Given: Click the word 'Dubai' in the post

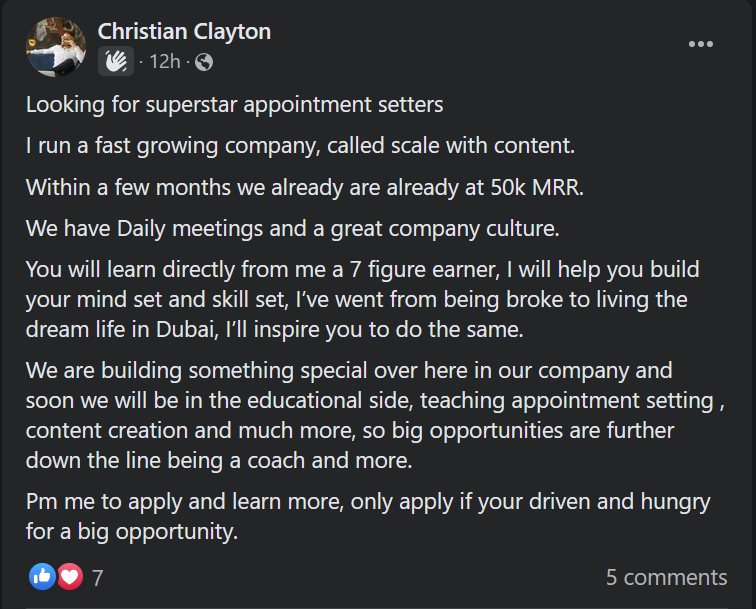Looking at the screenshot, I should (x=187, y=330).
